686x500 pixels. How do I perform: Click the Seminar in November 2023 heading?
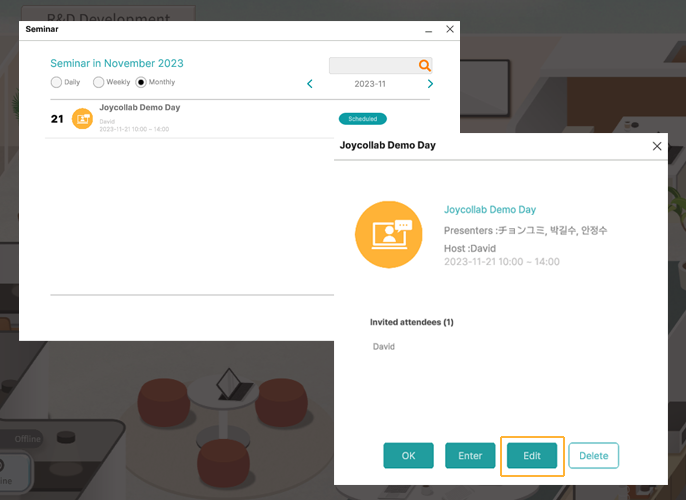tap(117, 63)
